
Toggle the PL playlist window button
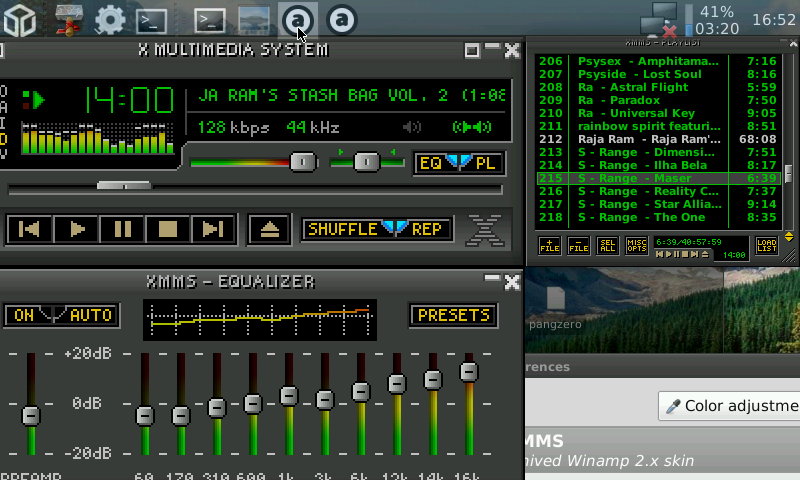point(486,163)
